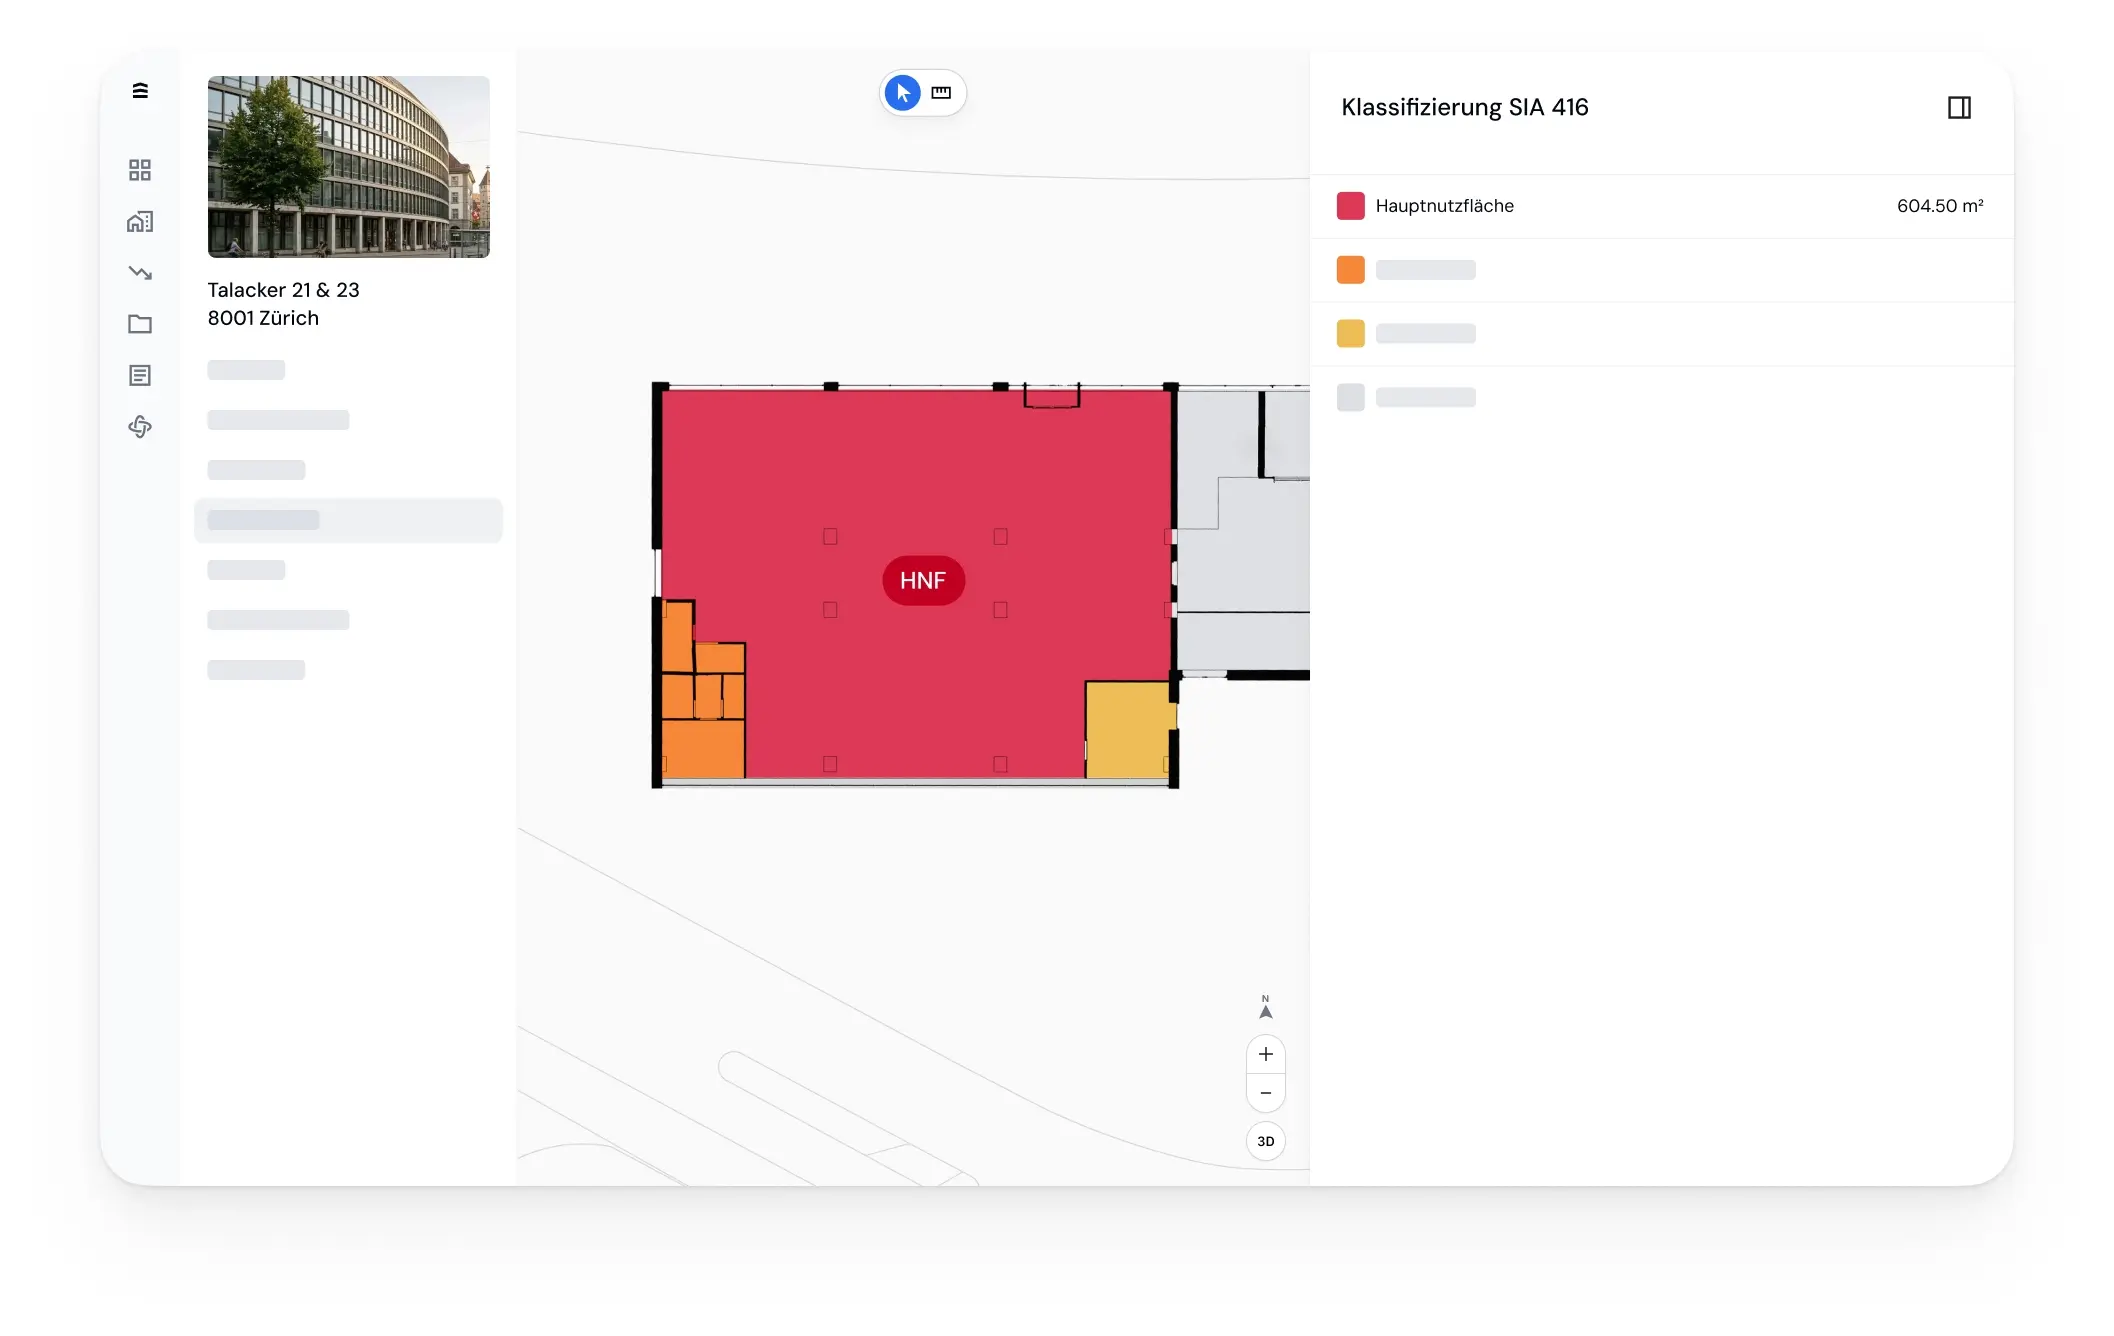Image resolution: width=2114 pixels, height=1336 pixels.
Task: Click the pinwheel icon in sidebar
Action: [140, 427]
